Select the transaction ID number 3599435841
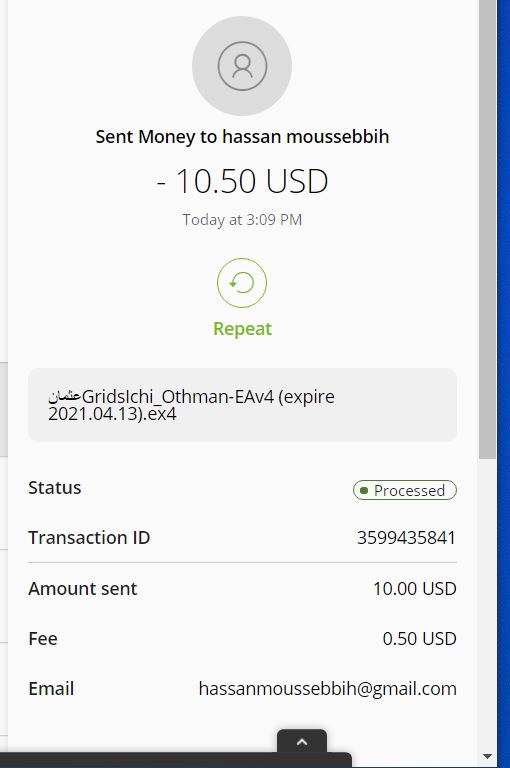Viewport: 510px width, 768px height. (406, 538)
